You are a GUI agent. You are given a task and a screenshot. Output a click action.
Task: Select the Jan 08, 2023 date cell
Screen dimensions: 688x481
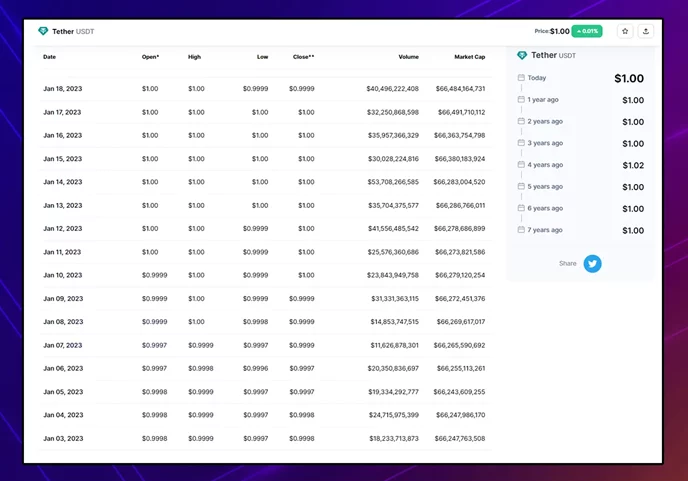click(x=63, y=322)
